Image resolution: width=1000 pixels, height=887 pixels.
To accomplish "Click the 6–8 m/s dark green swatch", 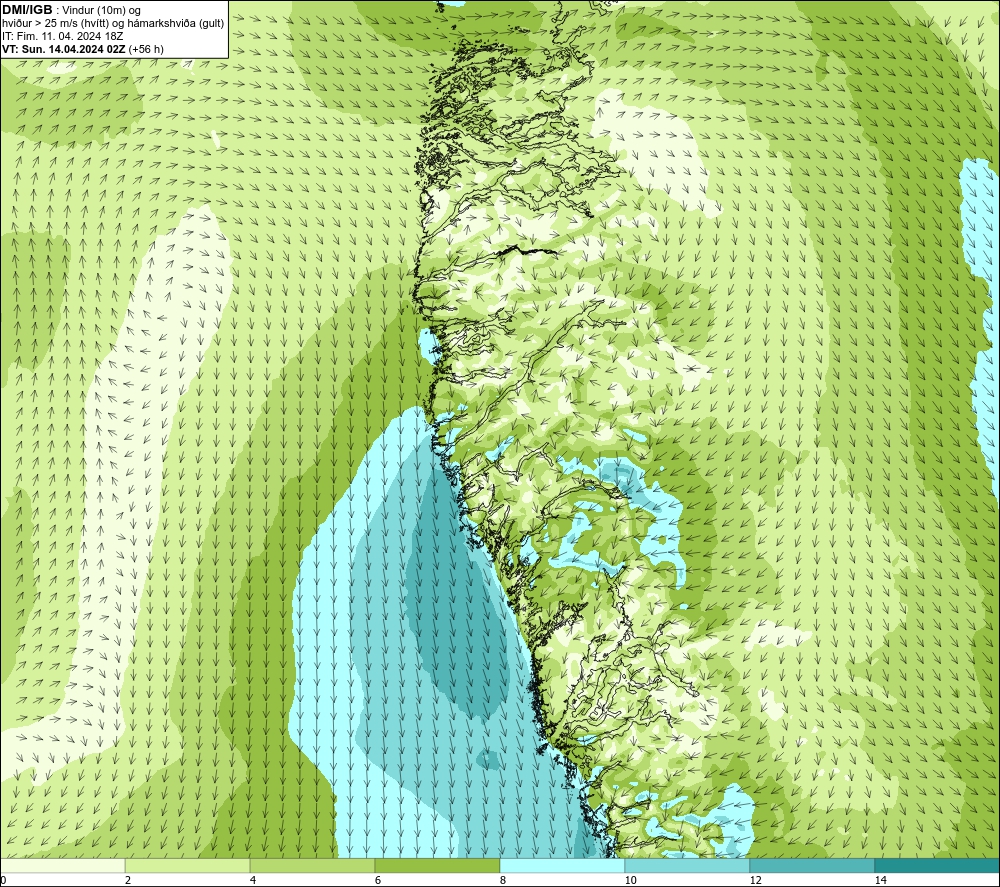I will [438, 865].
